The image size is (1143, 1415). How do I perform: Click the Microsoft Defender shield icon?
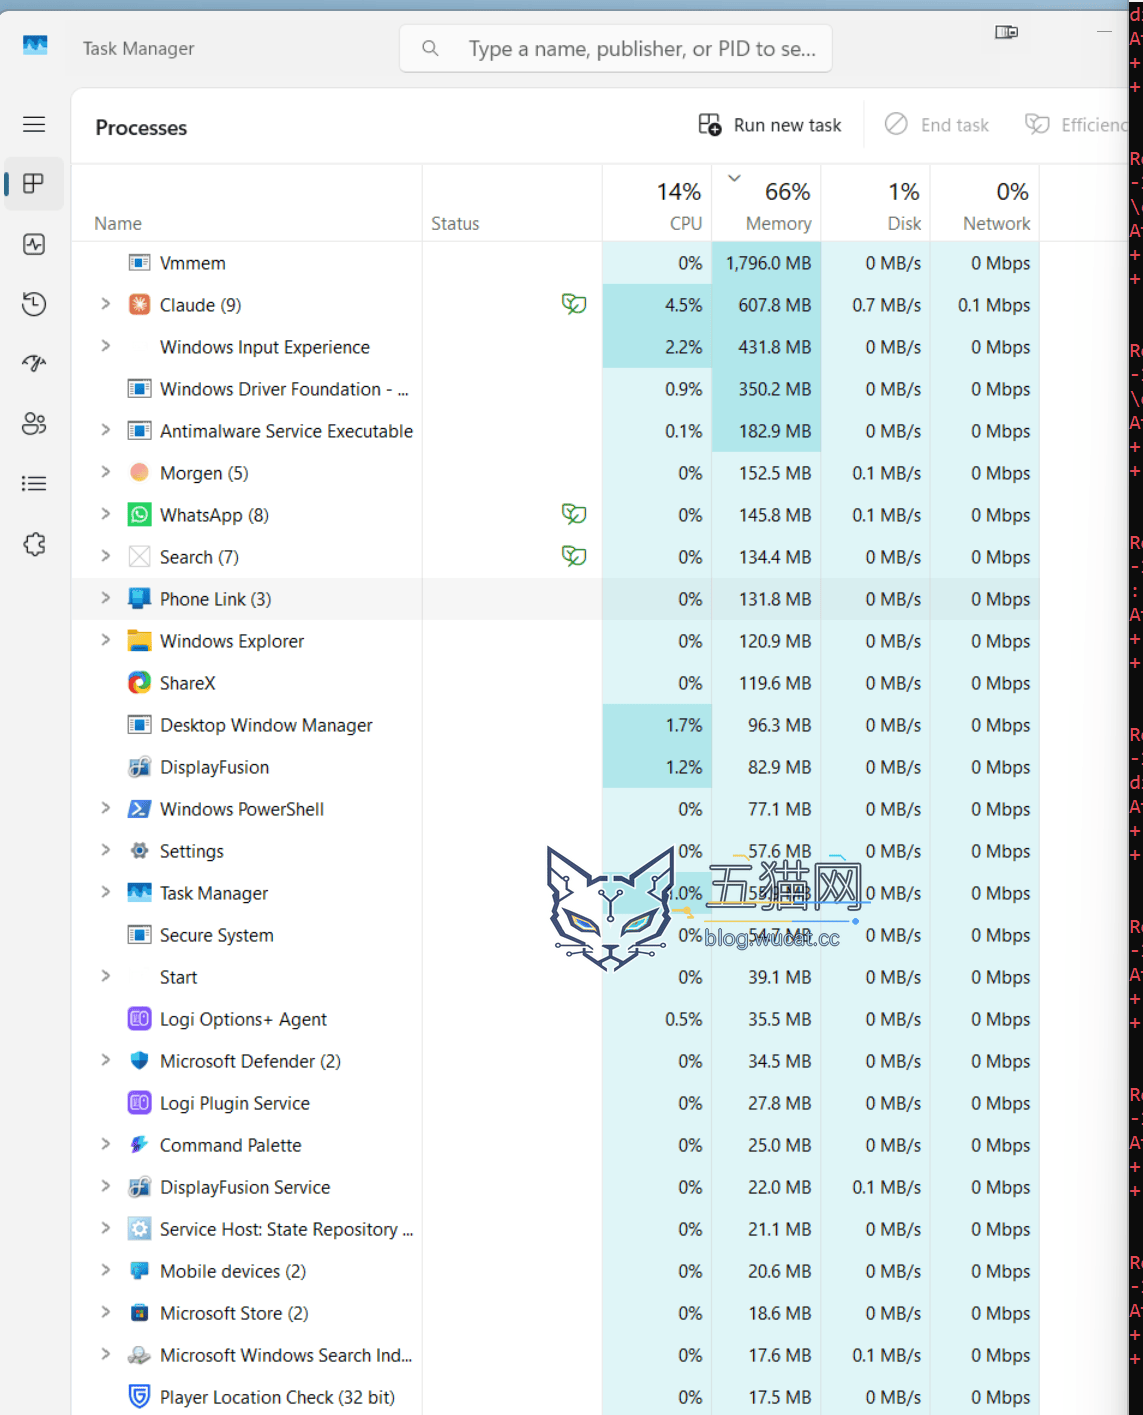click(140, 1061)
